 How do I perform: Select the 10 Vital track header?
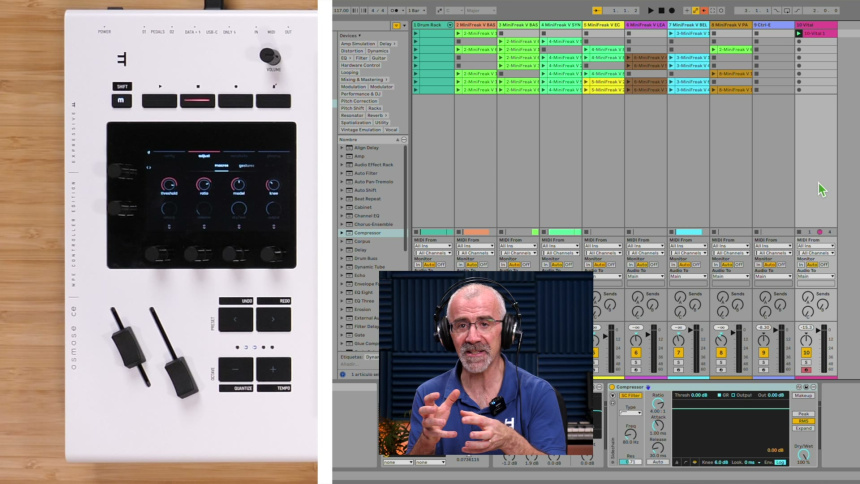tap(816, 25)
